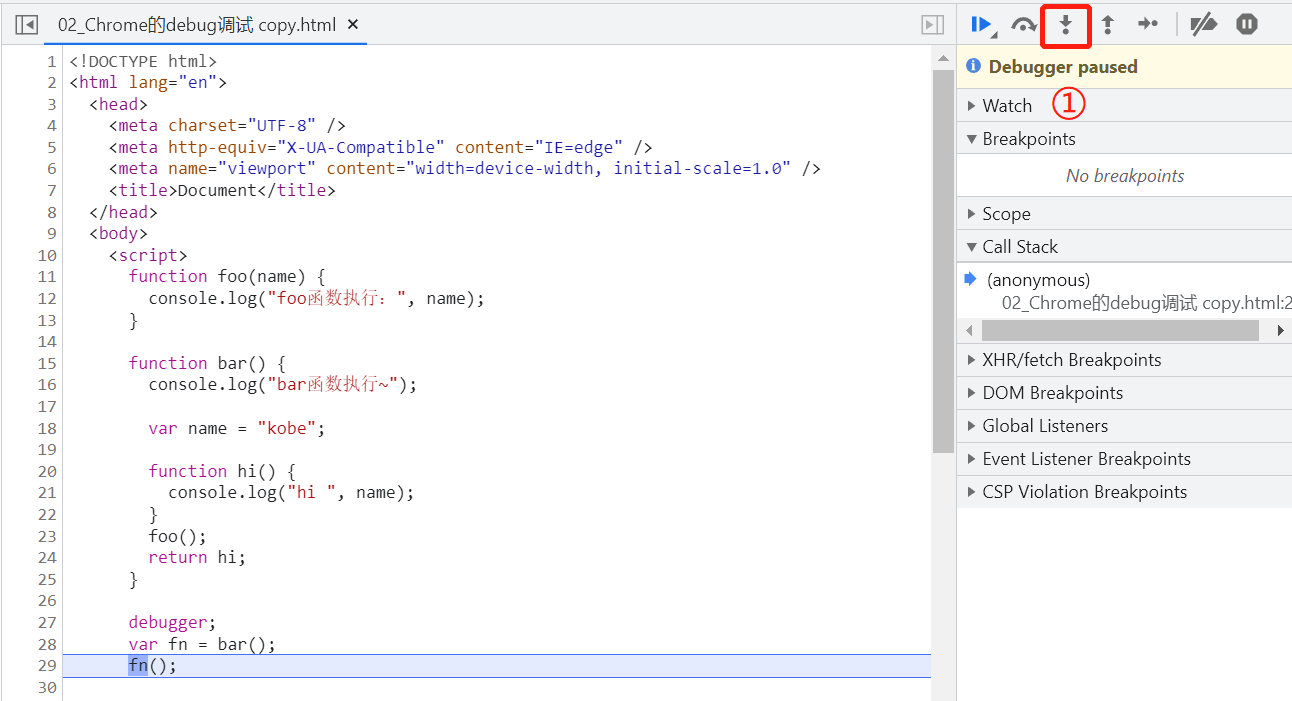Show the file navigator sidebar
Image resolution: width=1292 pixels, height=701 pixels.
tap(27, 25)
